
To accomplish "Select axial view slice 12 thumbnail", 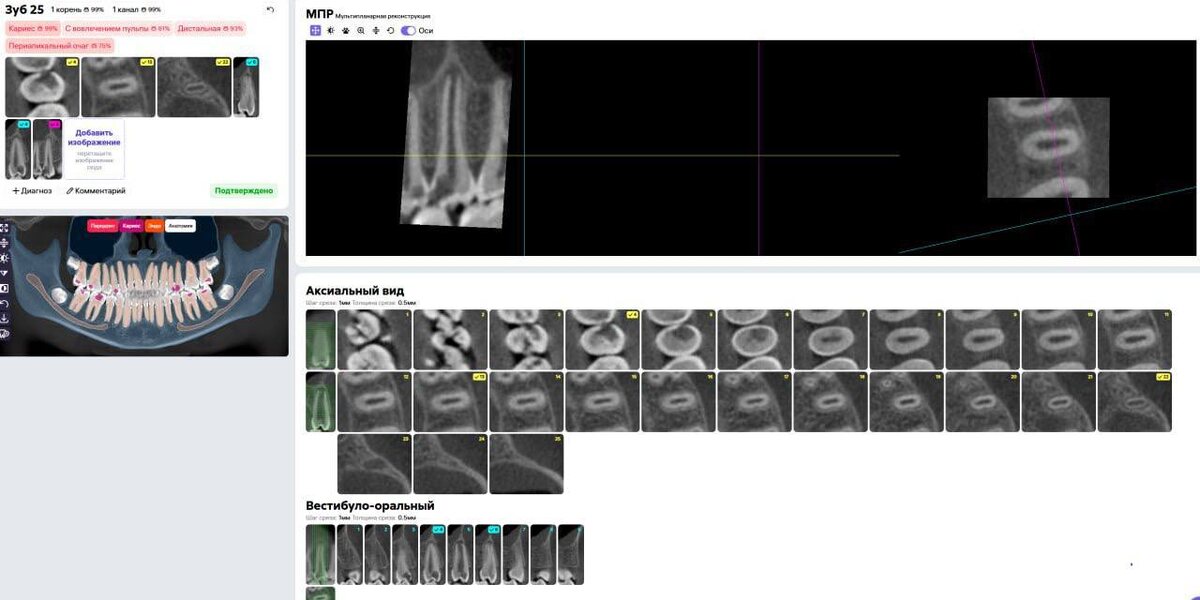I will [375, 402].
